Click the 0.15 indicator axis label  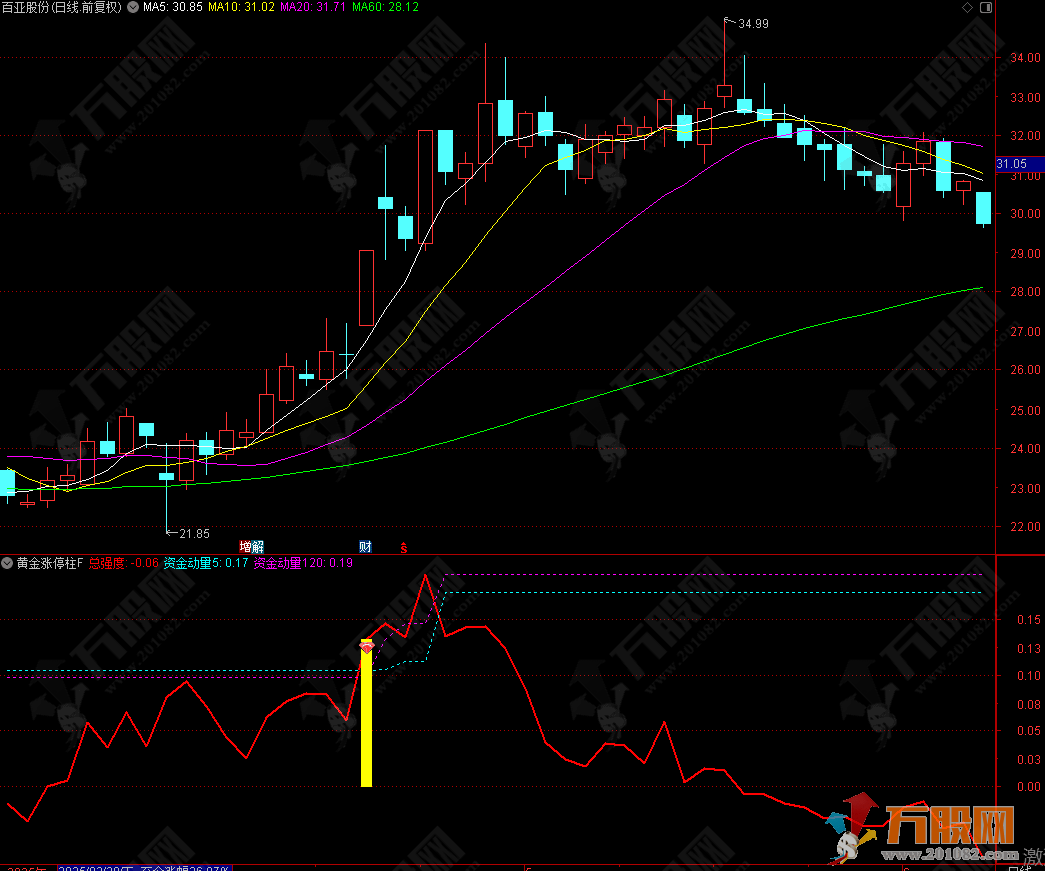[x=1029, y=620]
